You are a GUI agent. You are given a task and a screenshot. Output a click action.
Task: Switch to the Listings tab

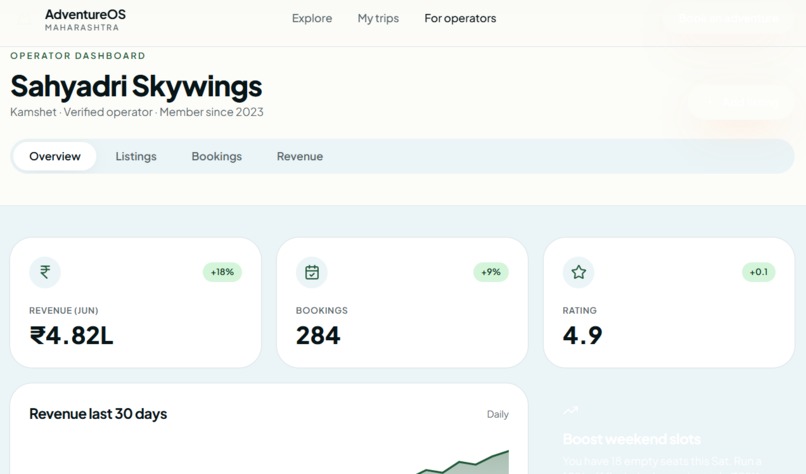136,156
